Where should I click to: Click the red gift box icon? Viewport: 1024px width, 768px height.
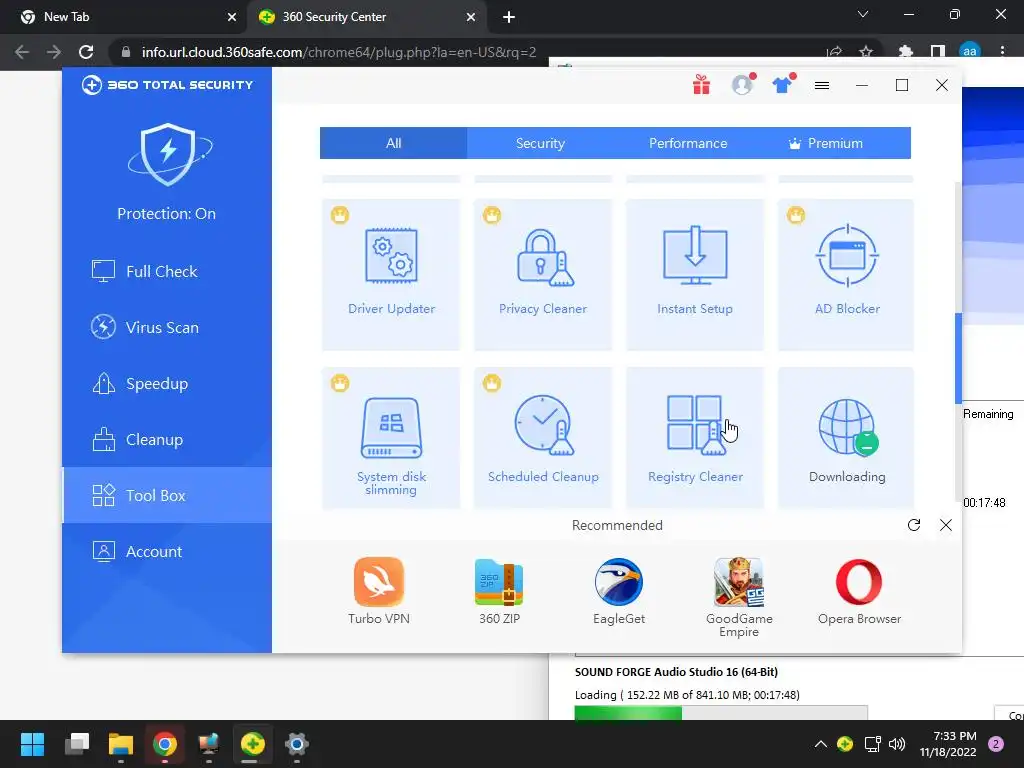tap(701, 85)
